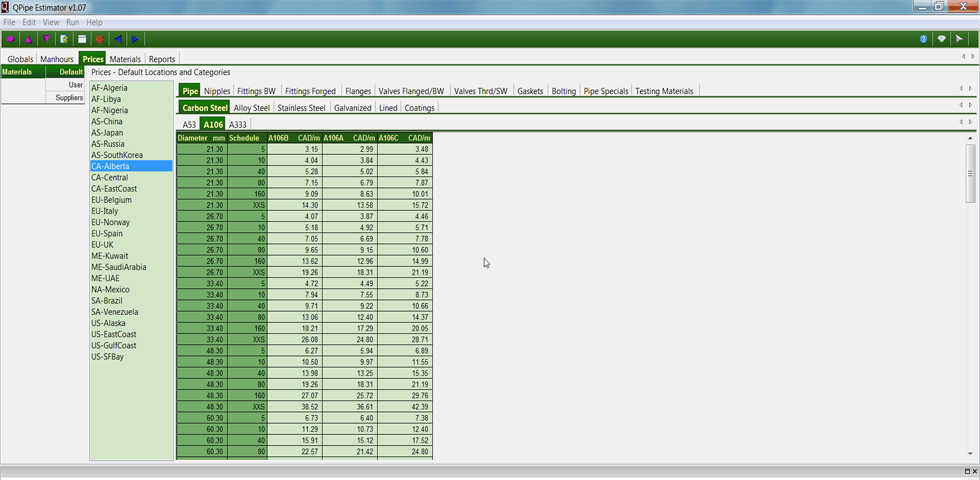Click the Default button in left panel

(x=66, y=72)
